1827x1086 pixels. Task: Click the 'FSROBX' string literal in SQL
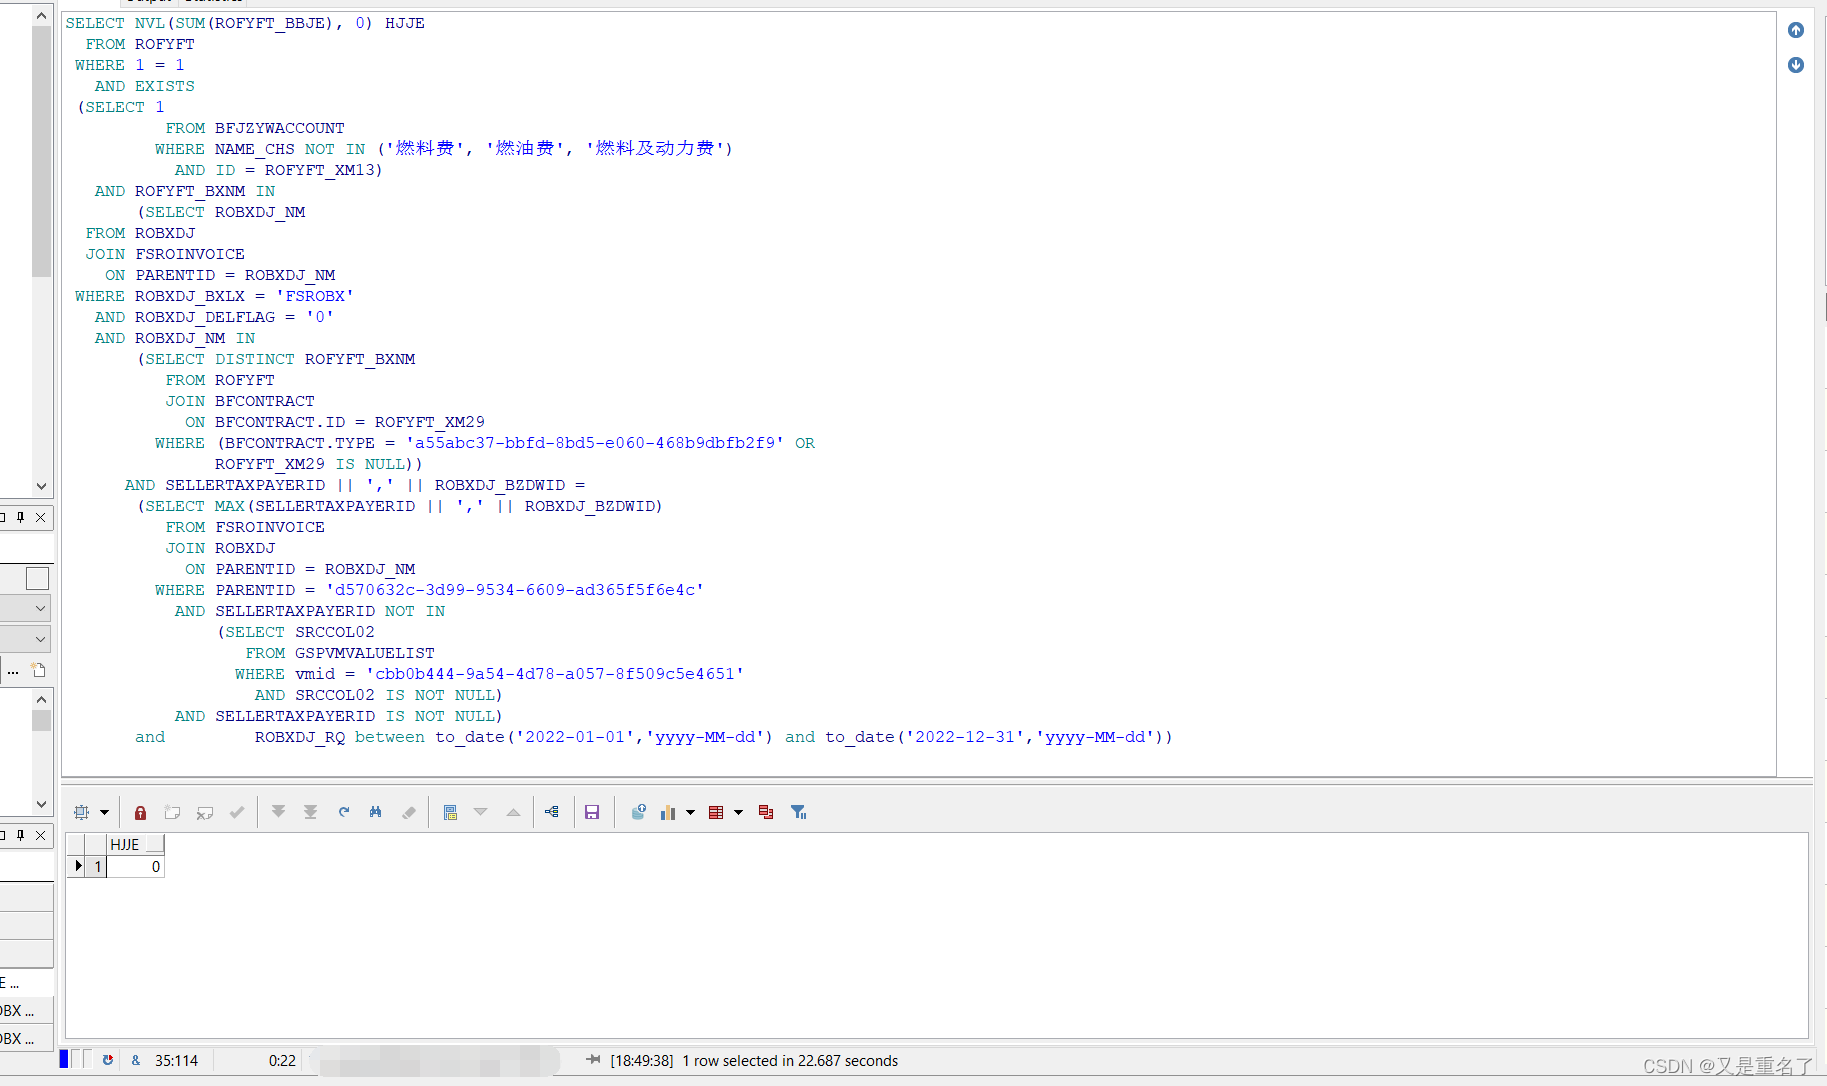pos(315,297)
